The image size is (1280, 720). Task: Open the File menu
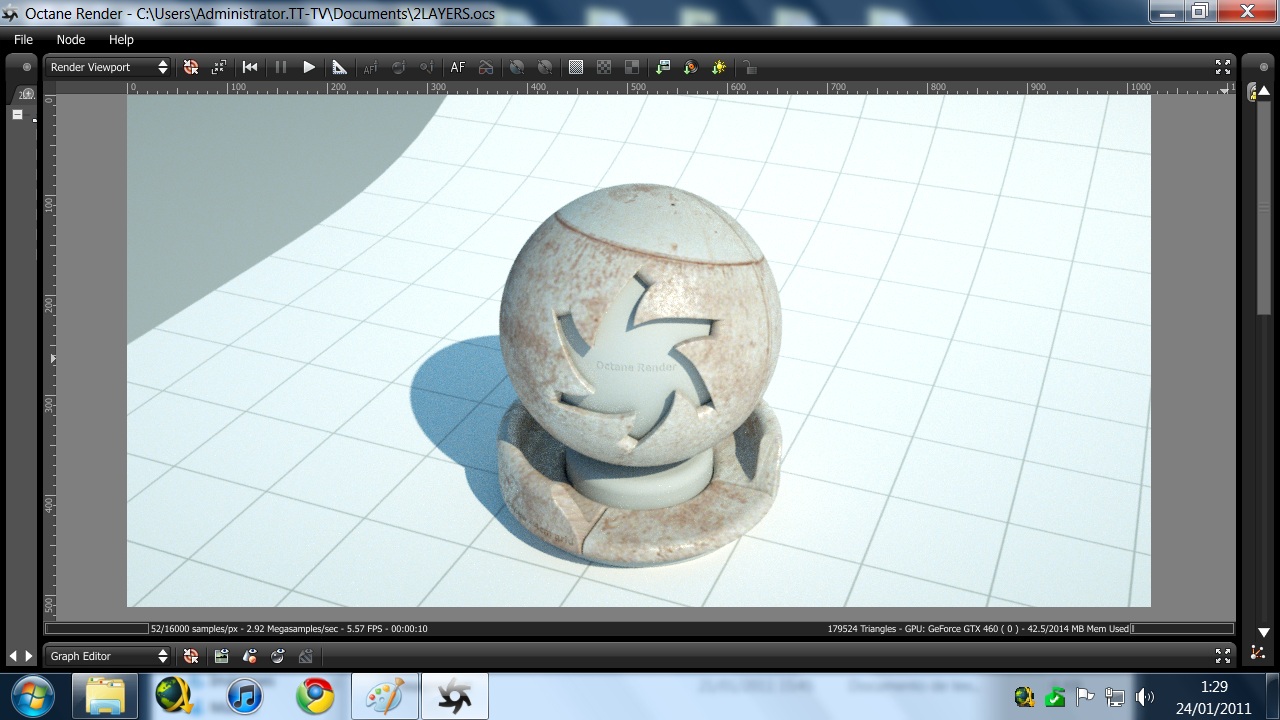click(x=23, y=40)
